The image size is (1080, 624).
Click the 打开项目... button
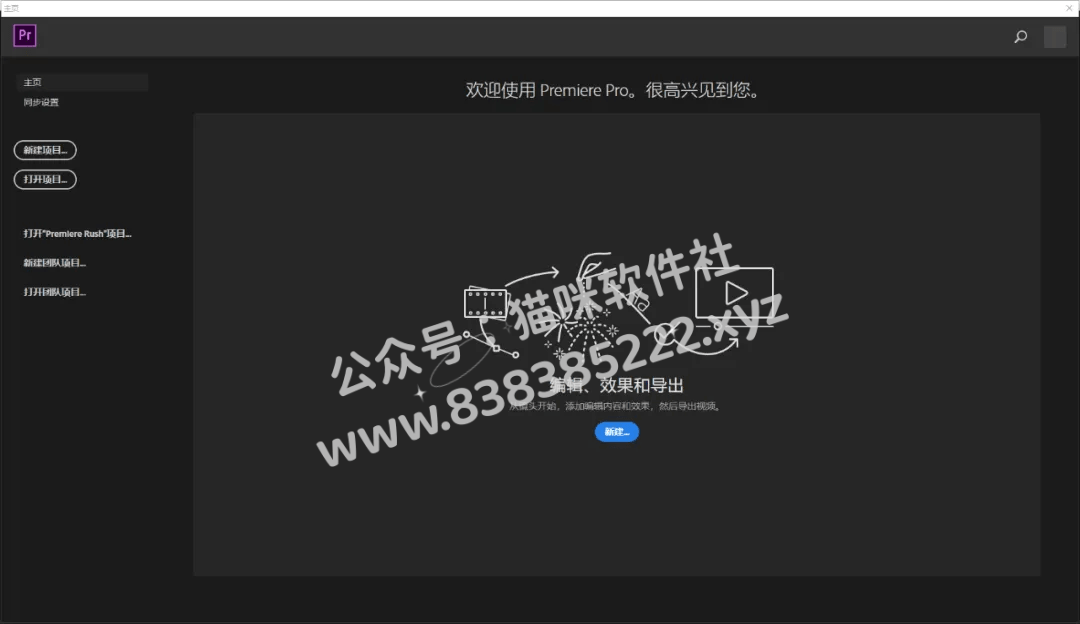45,180
